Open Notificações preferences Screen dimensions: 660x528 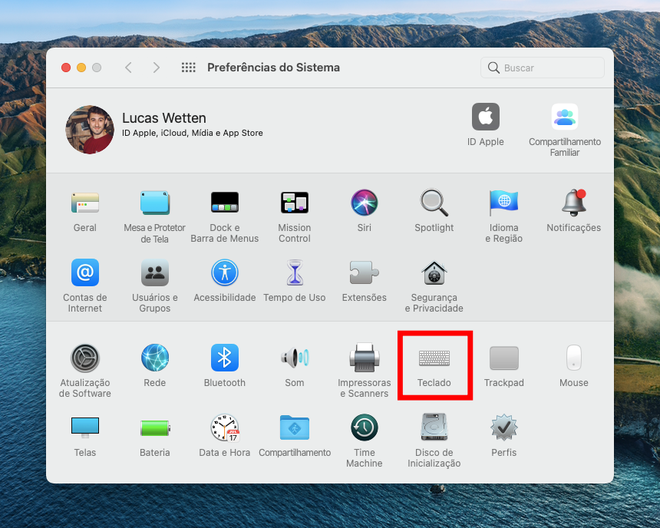(574, 203)
